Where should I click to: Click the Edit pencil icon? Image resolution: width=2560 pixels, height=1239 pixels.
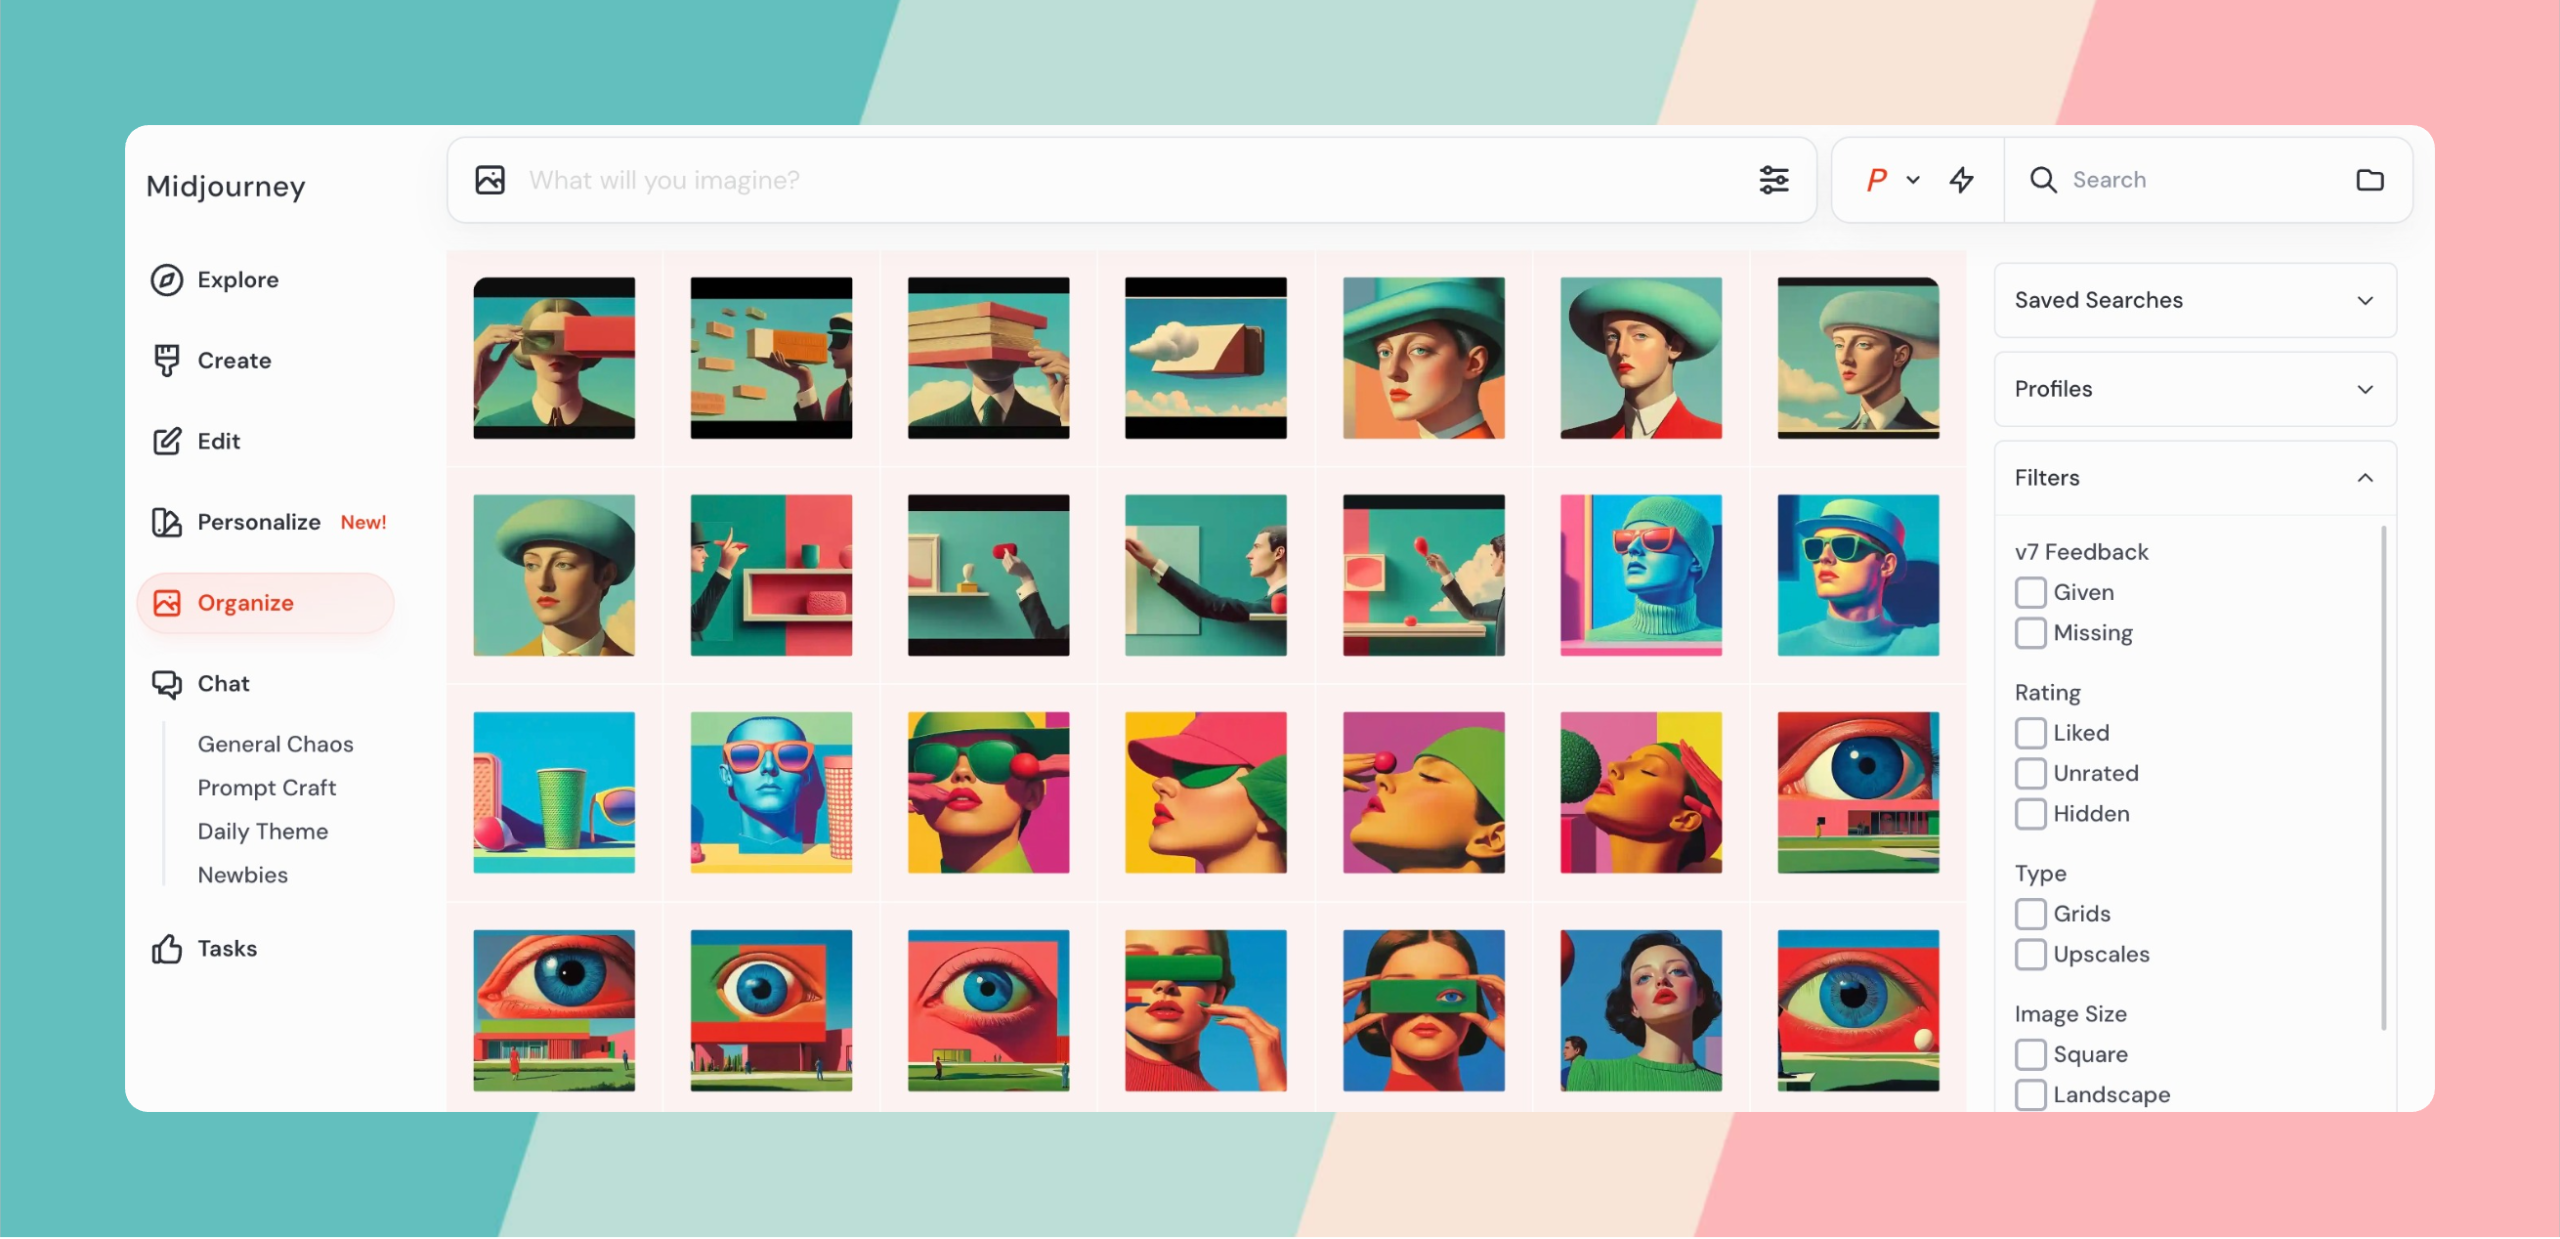(x=166, y=441)
